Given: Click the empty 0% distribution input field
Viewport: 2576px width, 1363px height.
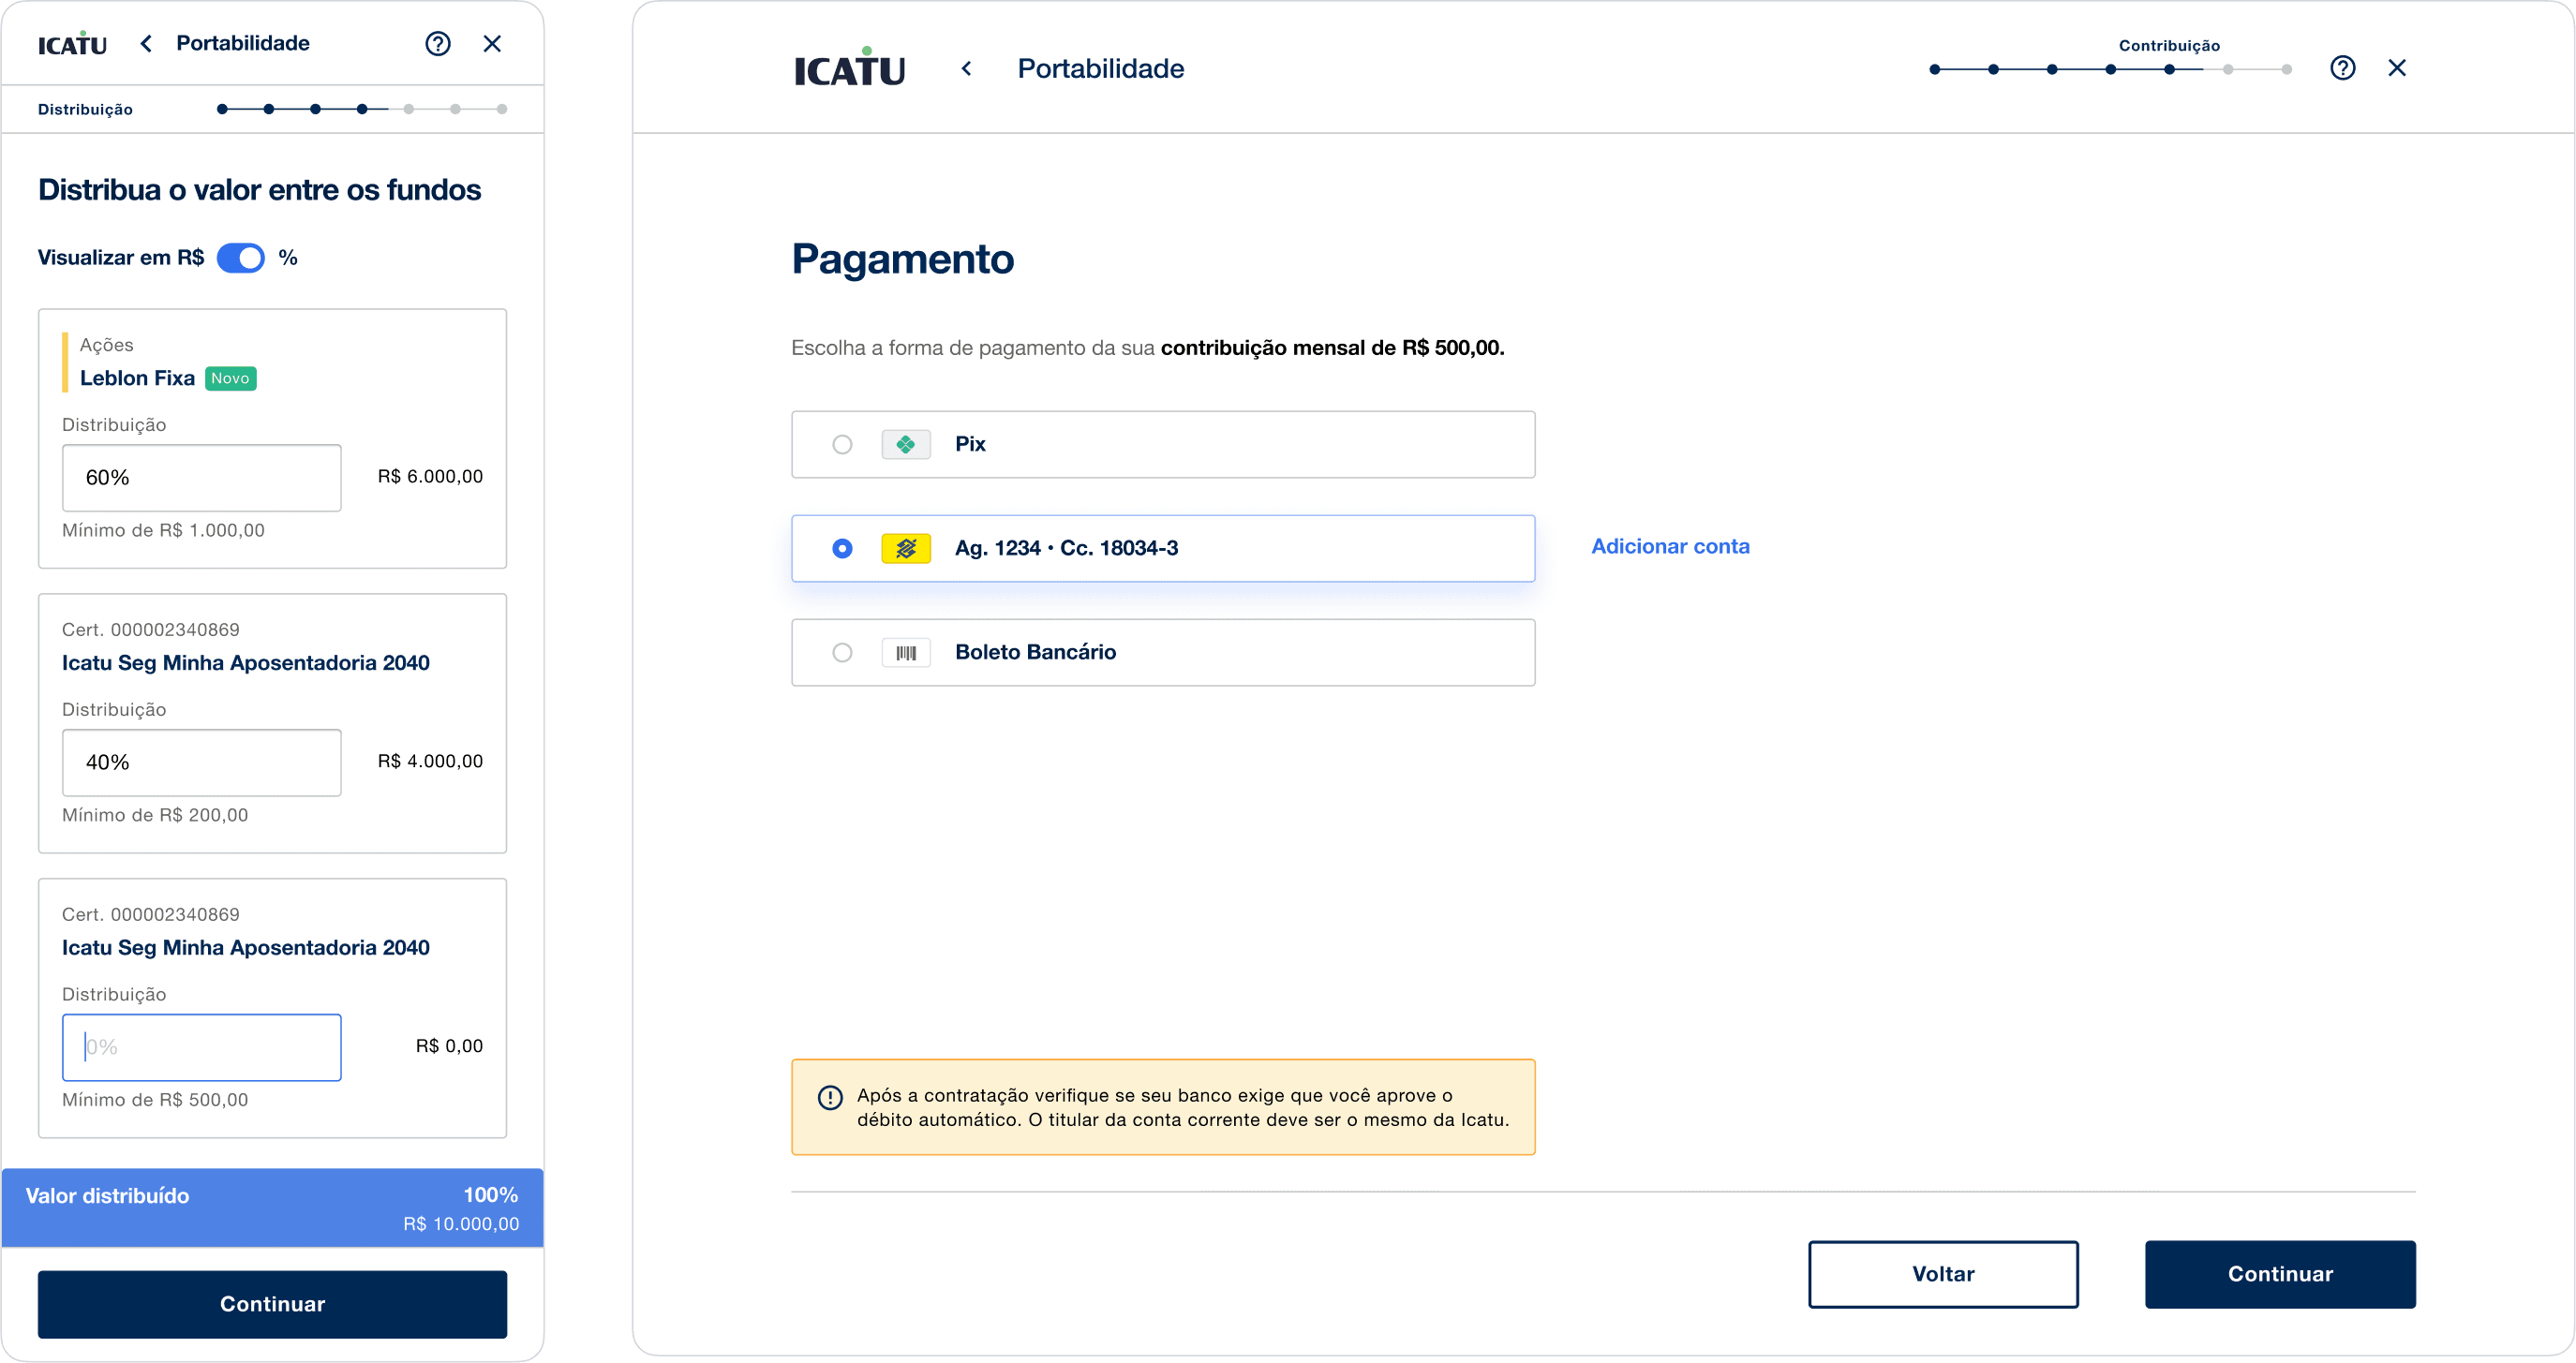Looking at the screenshot, I should coord(202,1047).
